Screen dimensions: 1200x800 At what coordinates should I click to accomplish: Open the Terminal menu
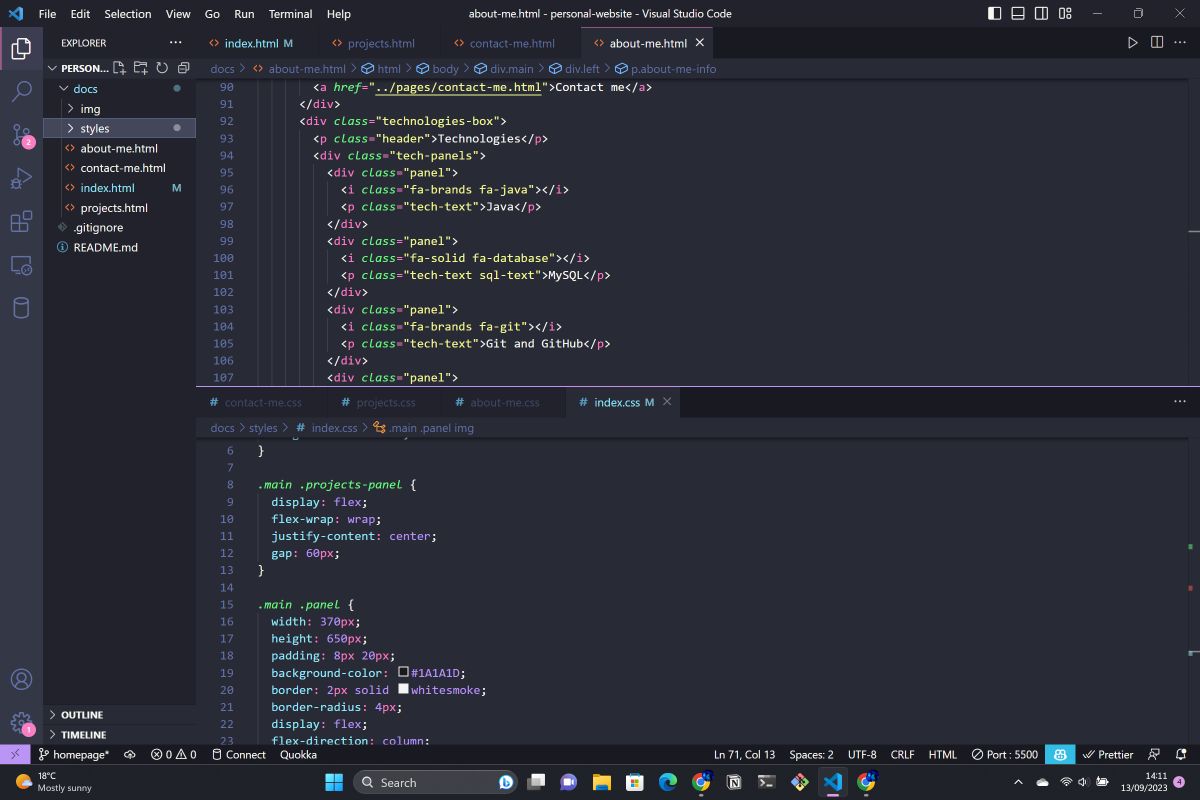pyautogui.click(x=290, y=14)
